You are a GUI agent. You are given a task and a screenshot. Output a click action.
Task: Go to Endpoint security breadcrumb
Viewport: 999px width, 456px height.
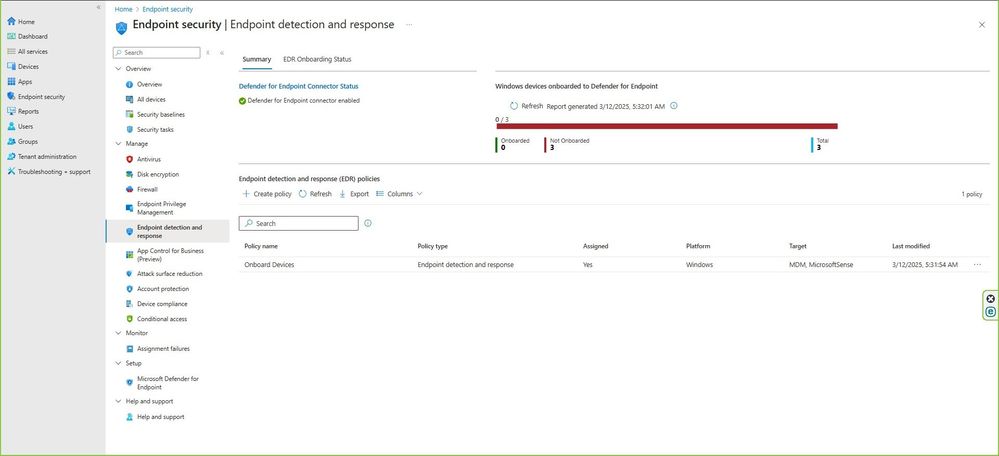(x=168, y=10)
